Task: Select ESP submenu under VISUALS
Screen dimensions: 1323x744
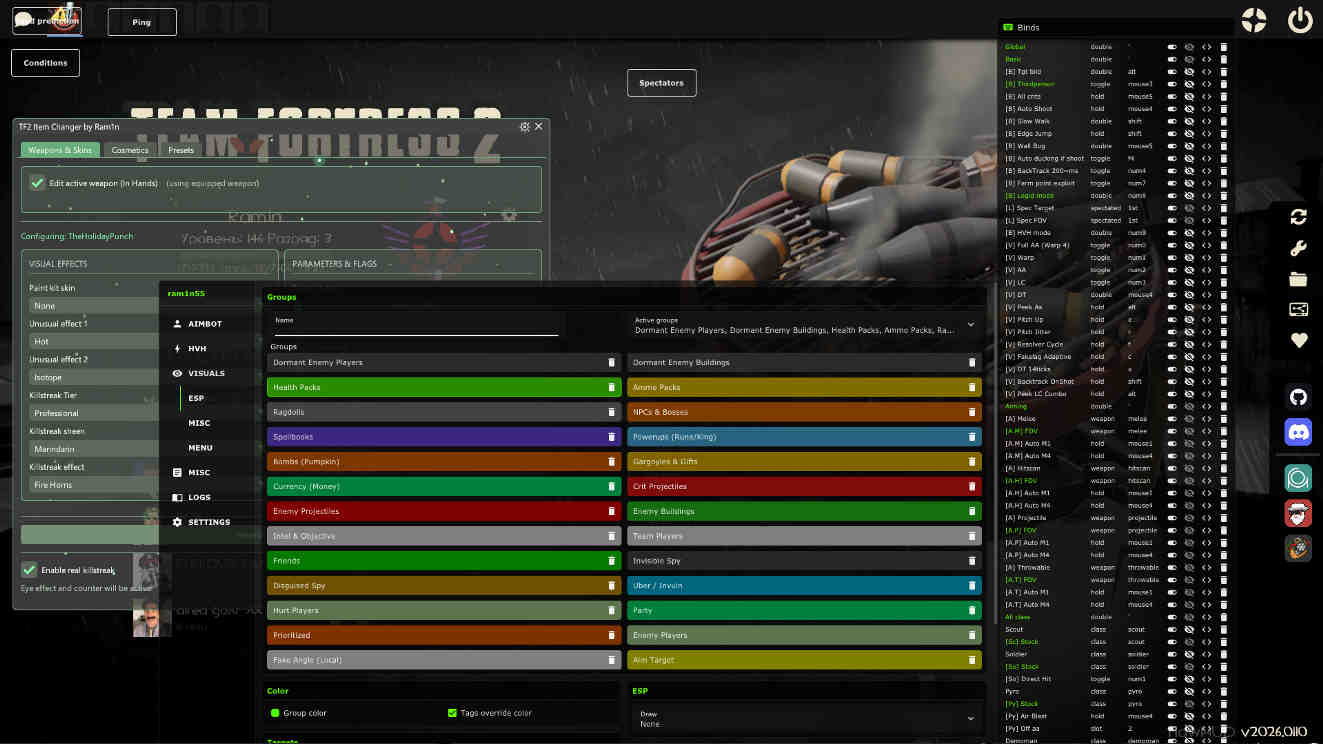Action: click(196, 398)
